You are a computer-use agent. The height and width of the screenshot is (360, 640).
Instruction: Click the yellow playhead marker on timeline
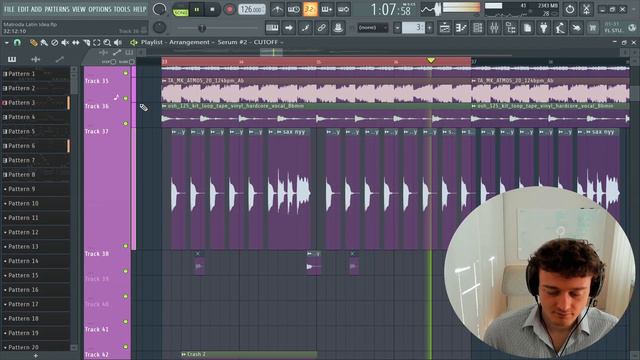click(x=431, y=60)
